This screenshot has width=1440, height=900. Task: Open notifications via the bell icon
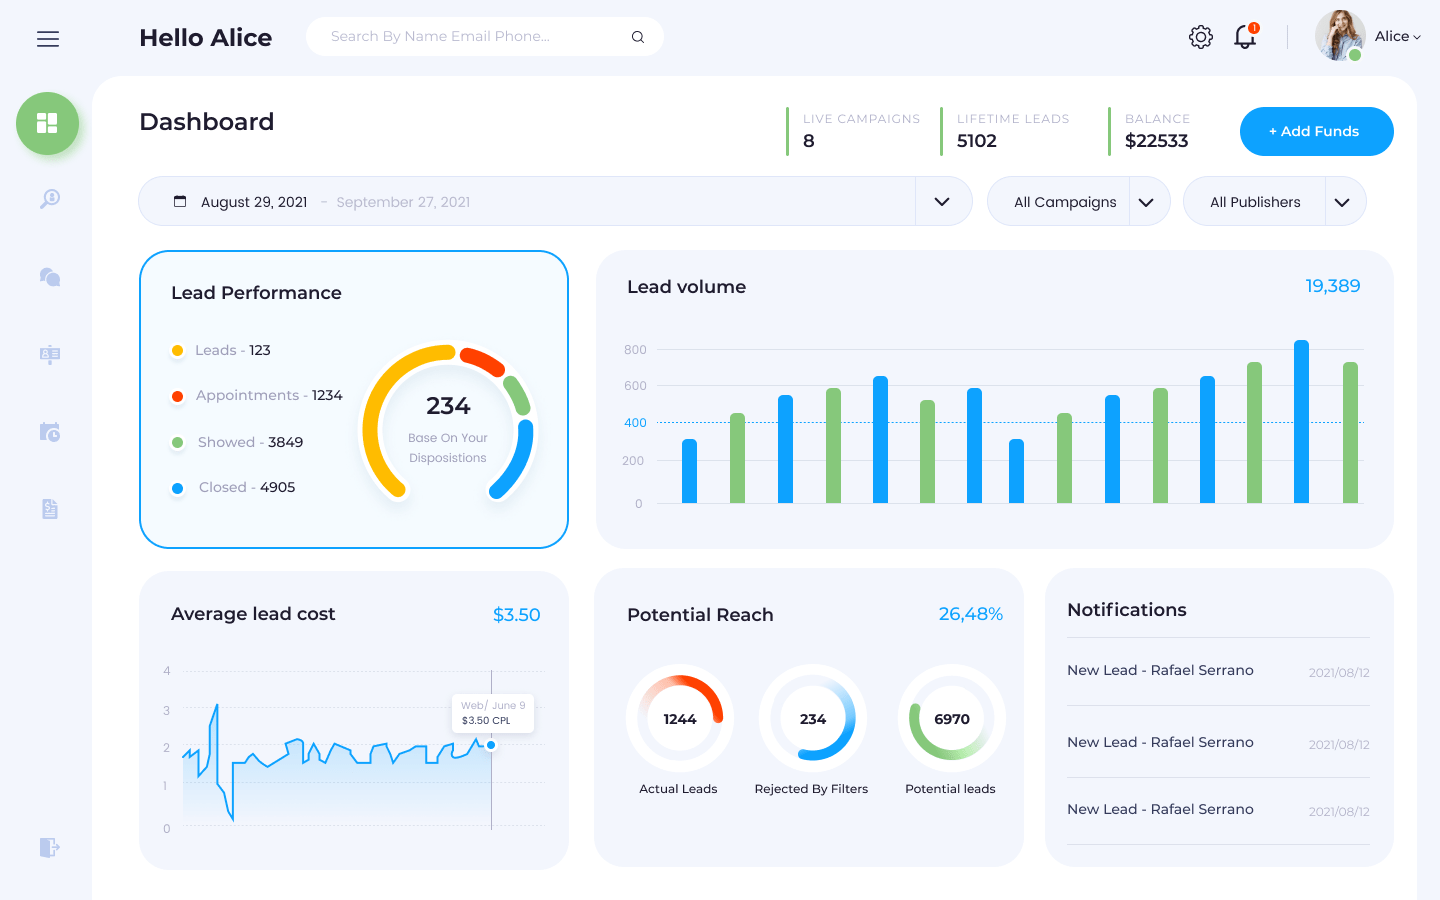(x=1245, y=37)
